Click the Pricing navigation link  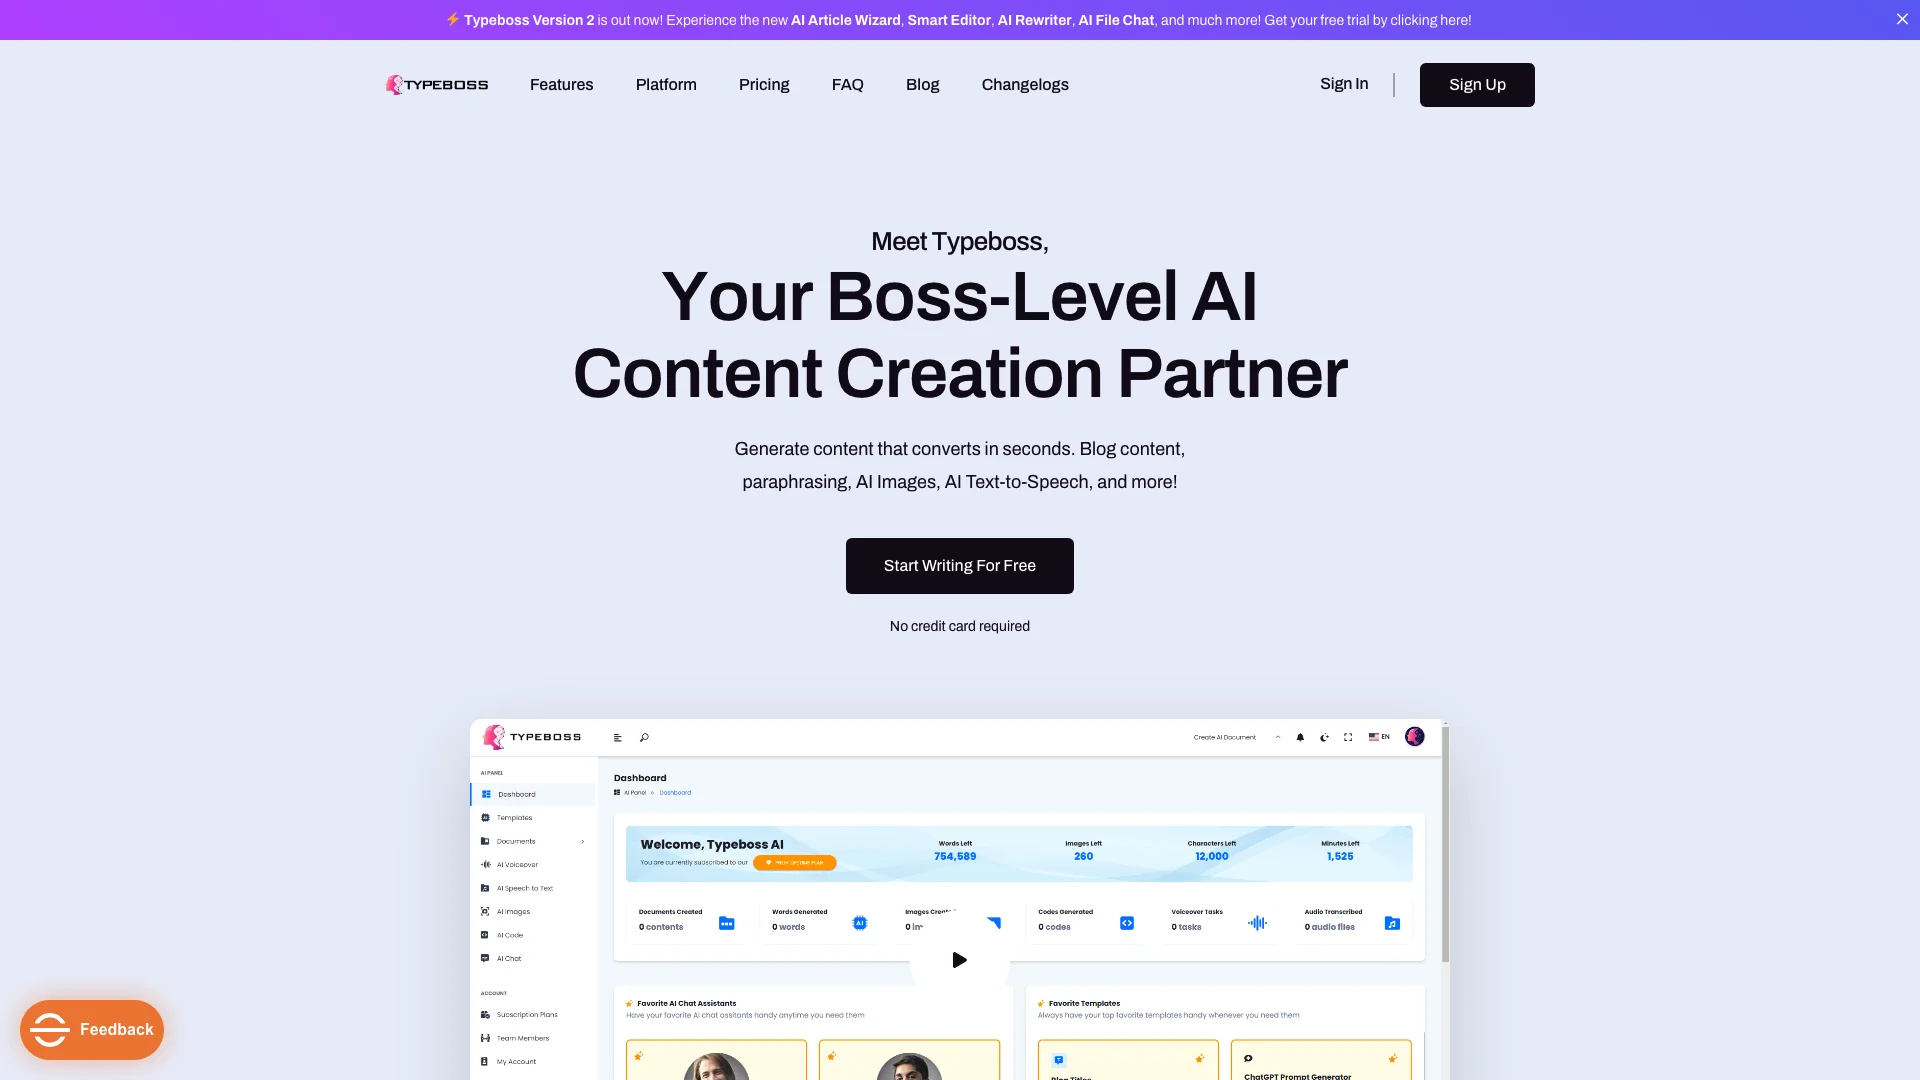[x=764, y=84]
